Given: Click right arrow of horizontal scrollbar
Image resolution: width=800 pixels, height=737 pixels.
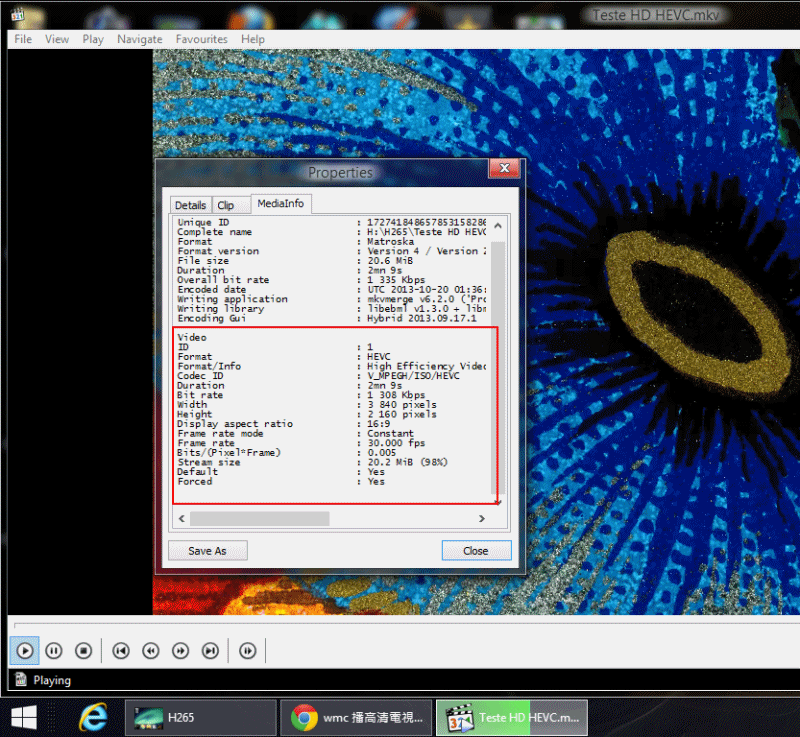Looking at the screenshot, I should point(481,519).
